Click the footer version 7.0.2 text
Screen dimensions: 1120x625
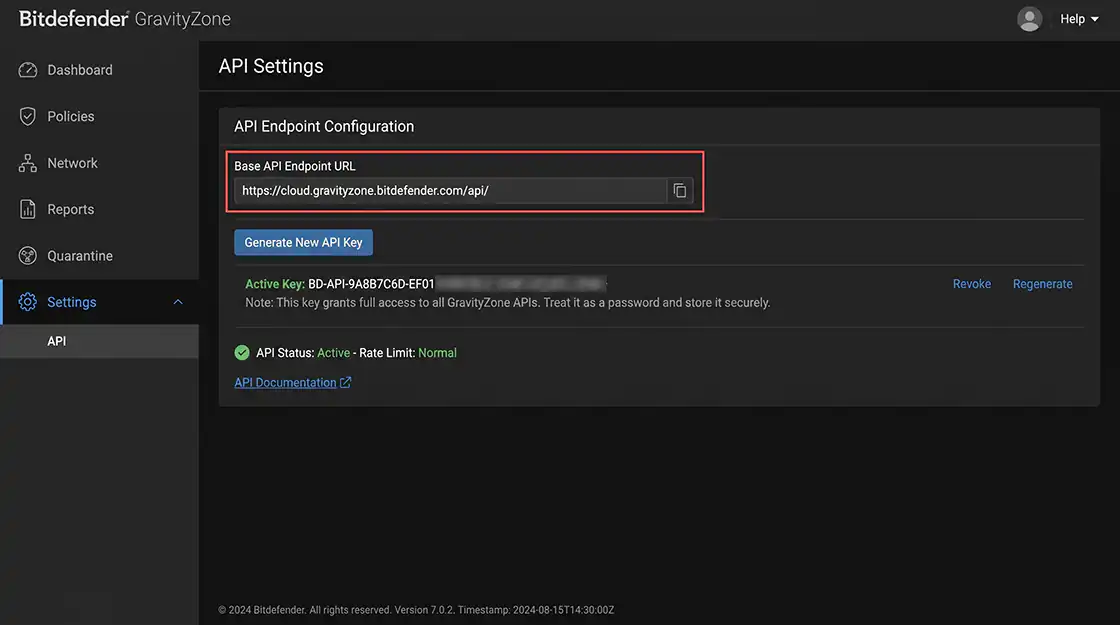point(424,610)
